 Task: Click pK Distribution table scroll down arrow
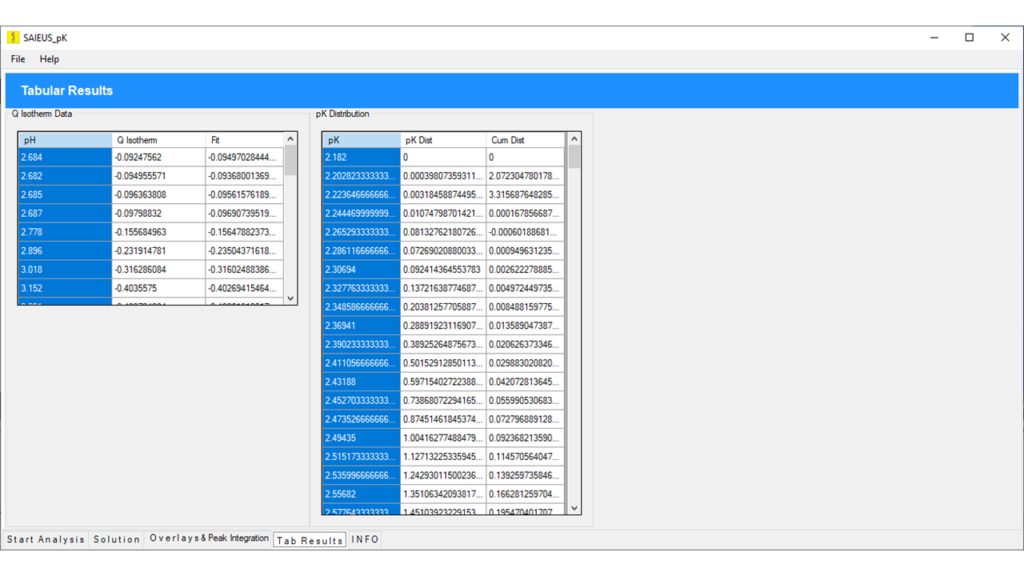click(574, 507)
